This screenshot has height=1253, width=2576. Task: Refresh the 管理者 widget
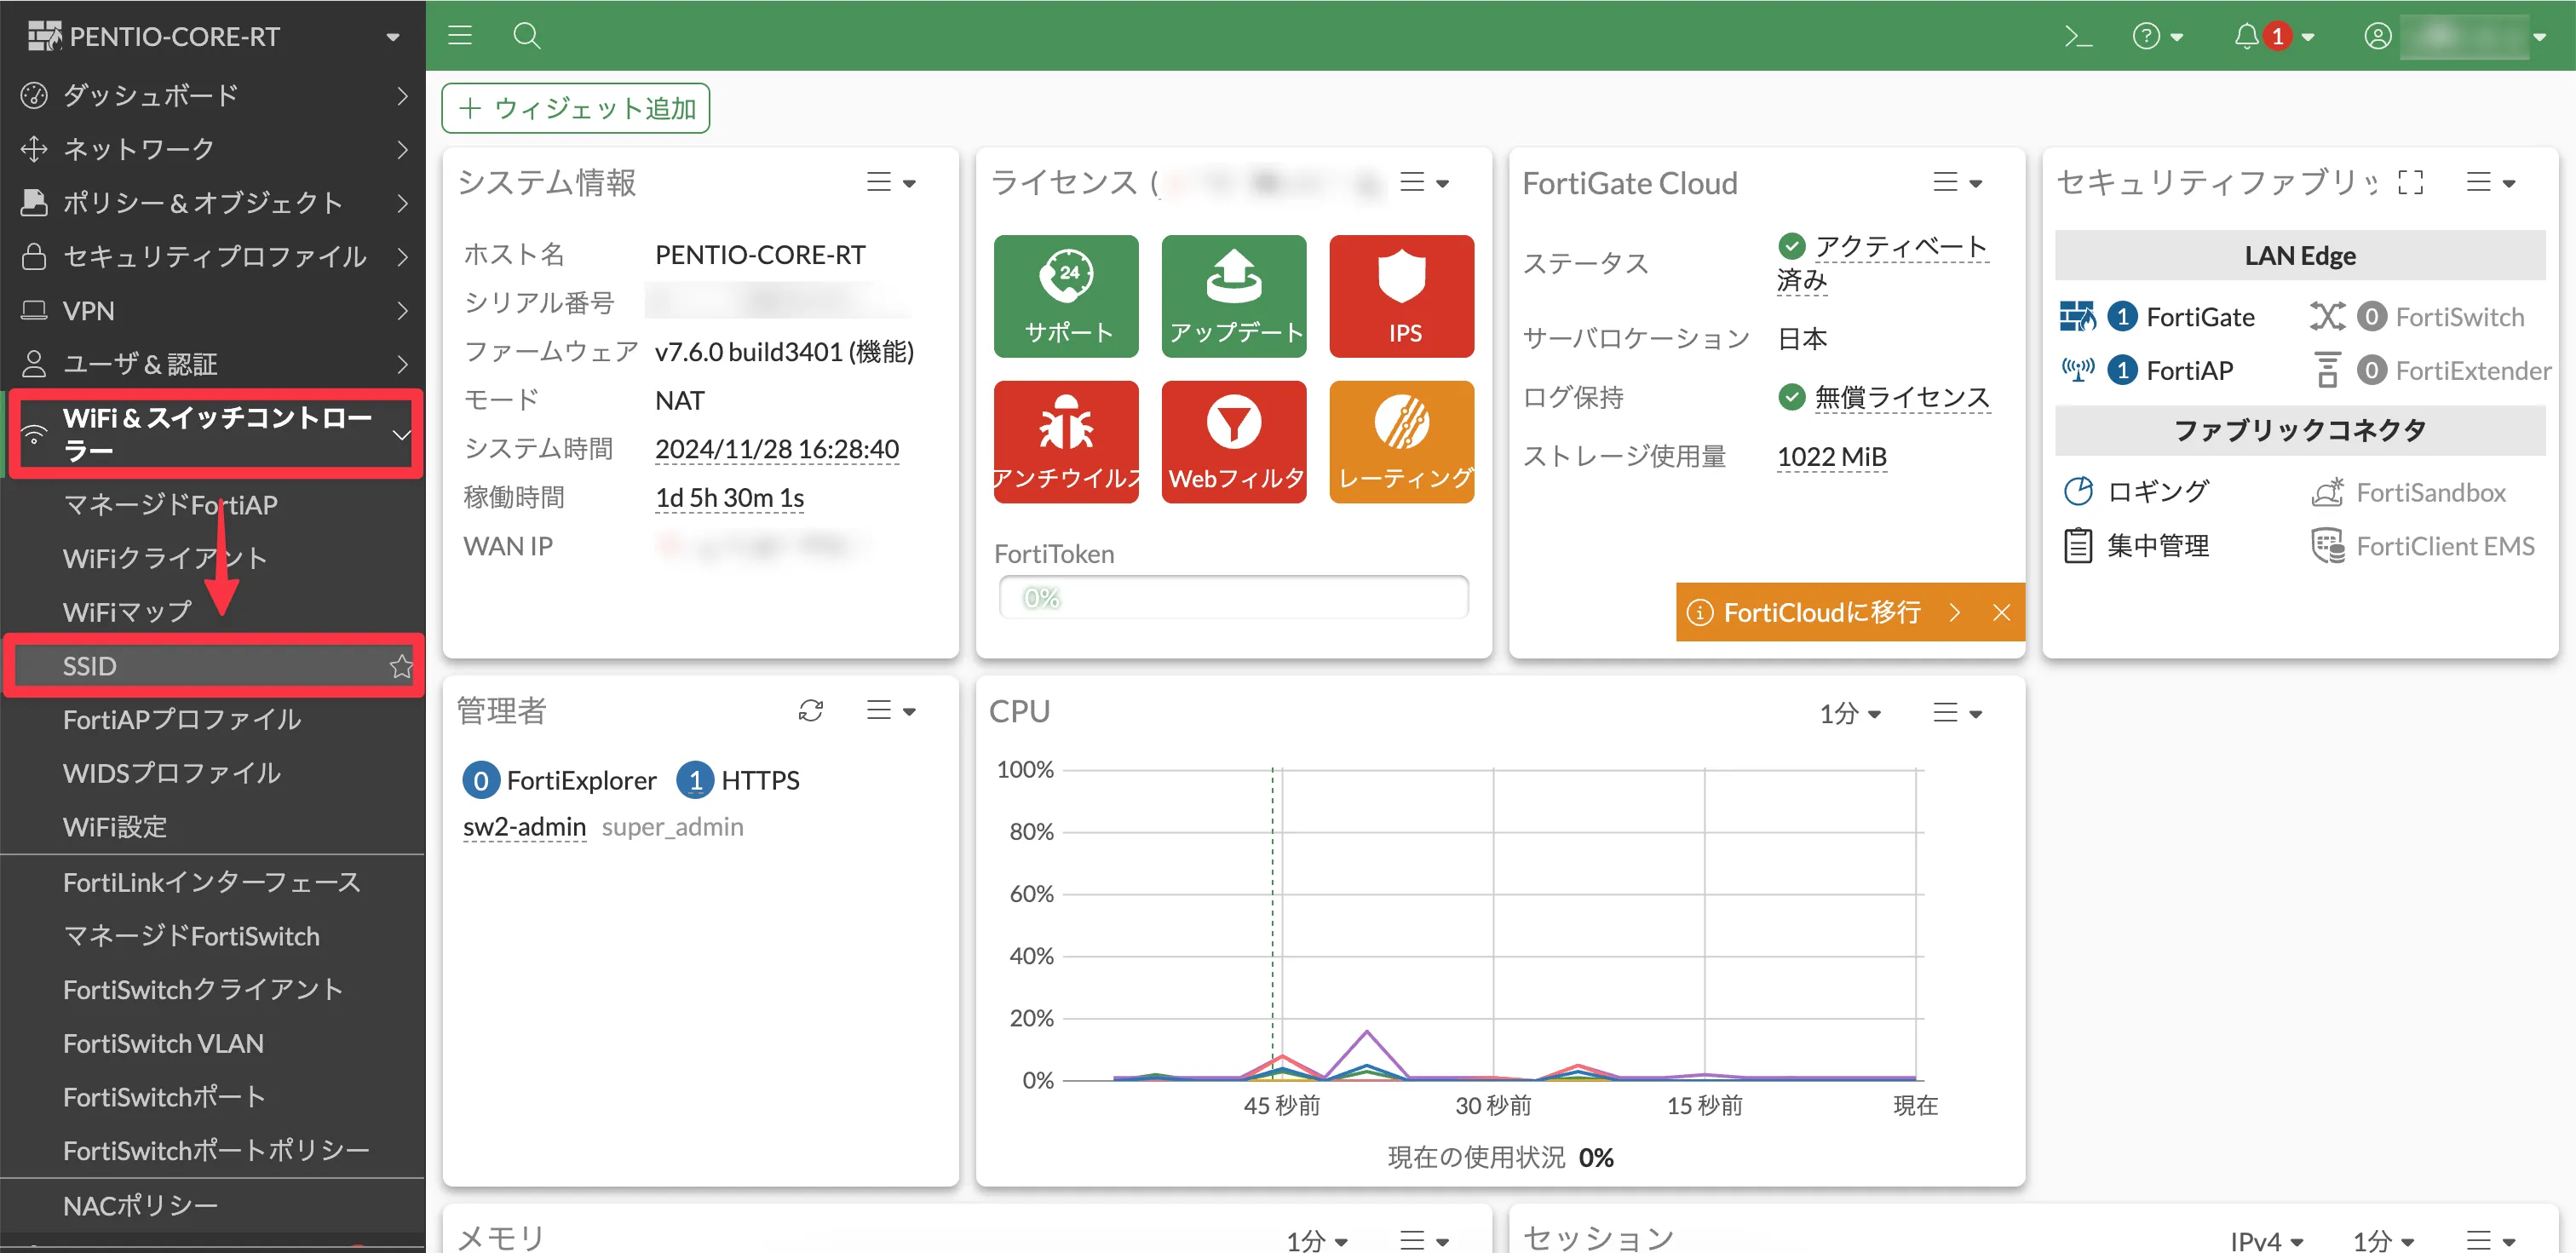810,711
